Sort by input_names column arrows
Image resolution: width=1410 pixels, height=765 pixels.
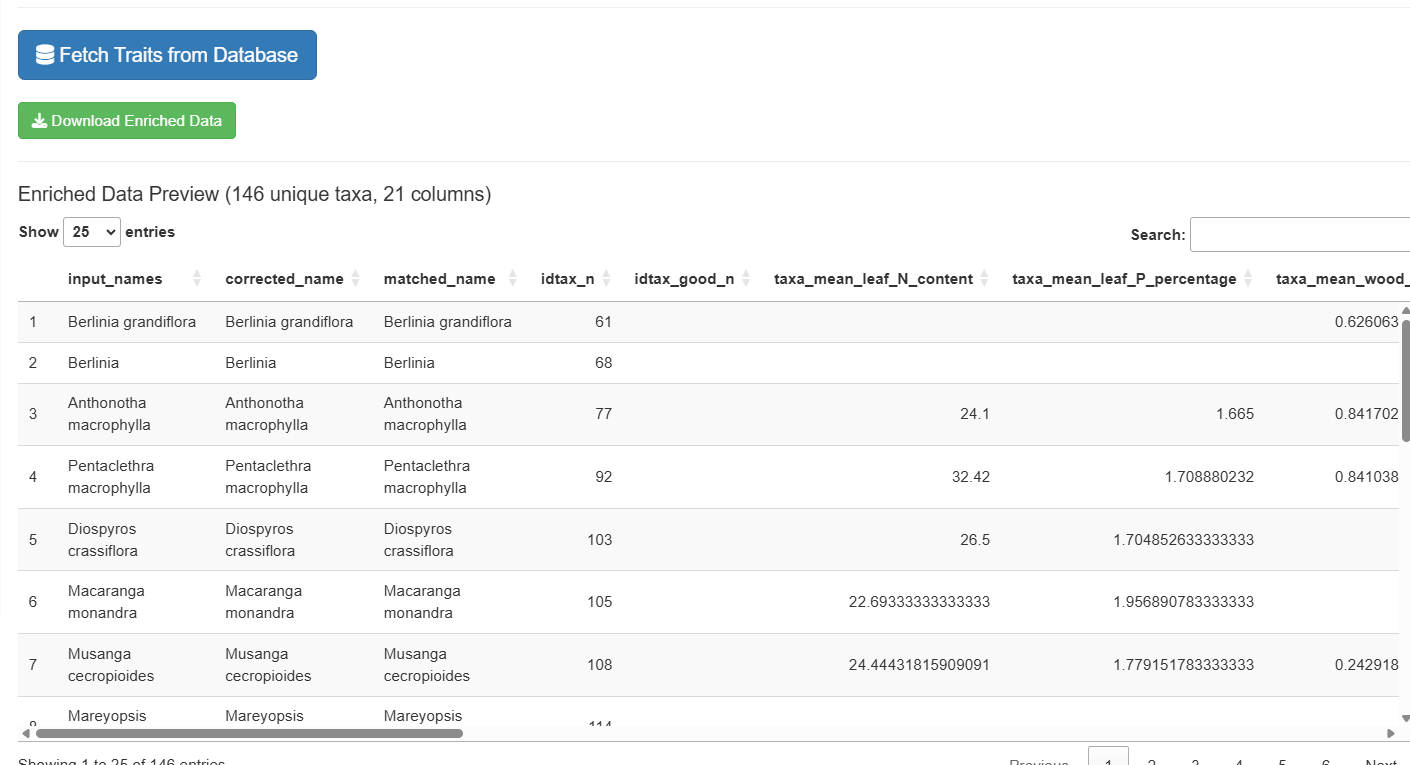(196, 279)
